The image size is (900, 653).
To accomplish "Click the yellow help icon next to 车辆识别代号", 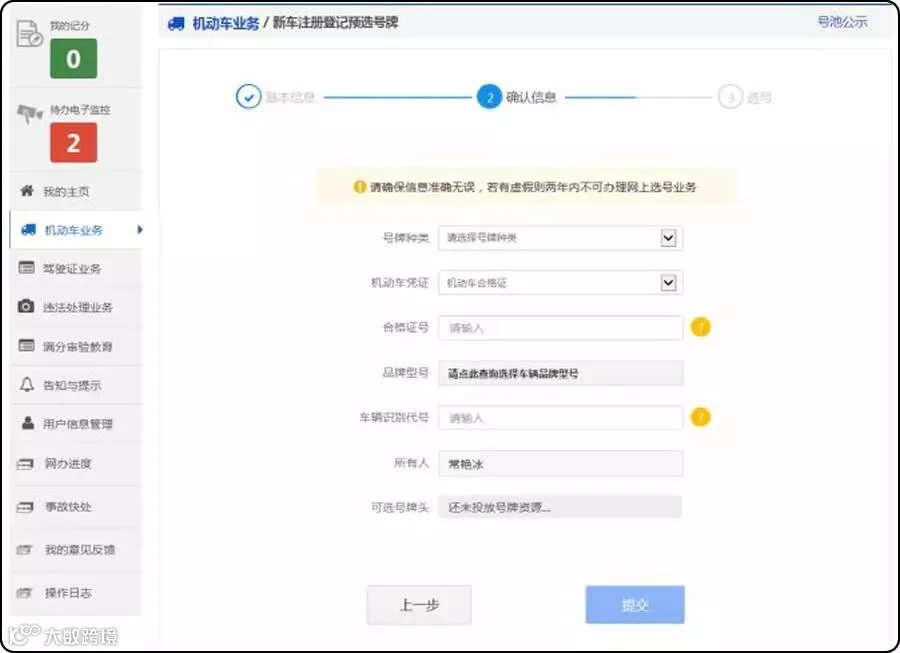I will coord(700,417).
